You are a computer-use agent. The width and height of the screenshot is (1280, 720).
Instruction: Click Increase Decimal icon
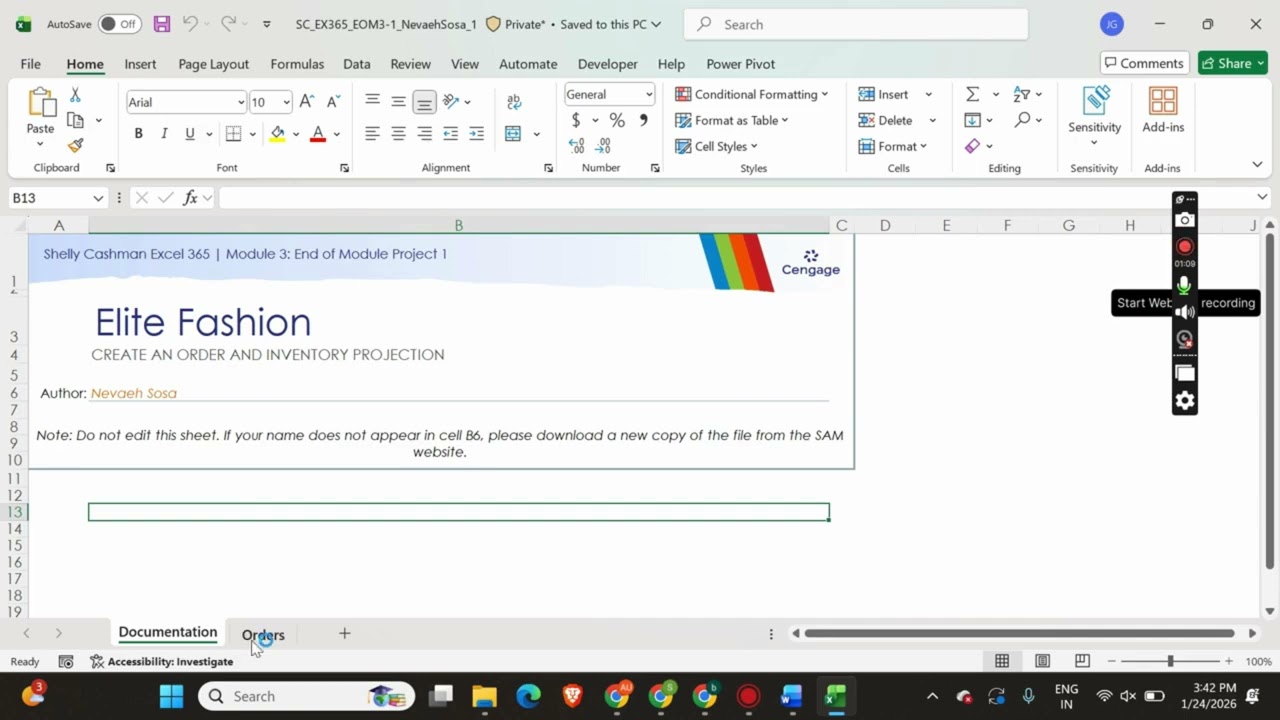[577, 146]
